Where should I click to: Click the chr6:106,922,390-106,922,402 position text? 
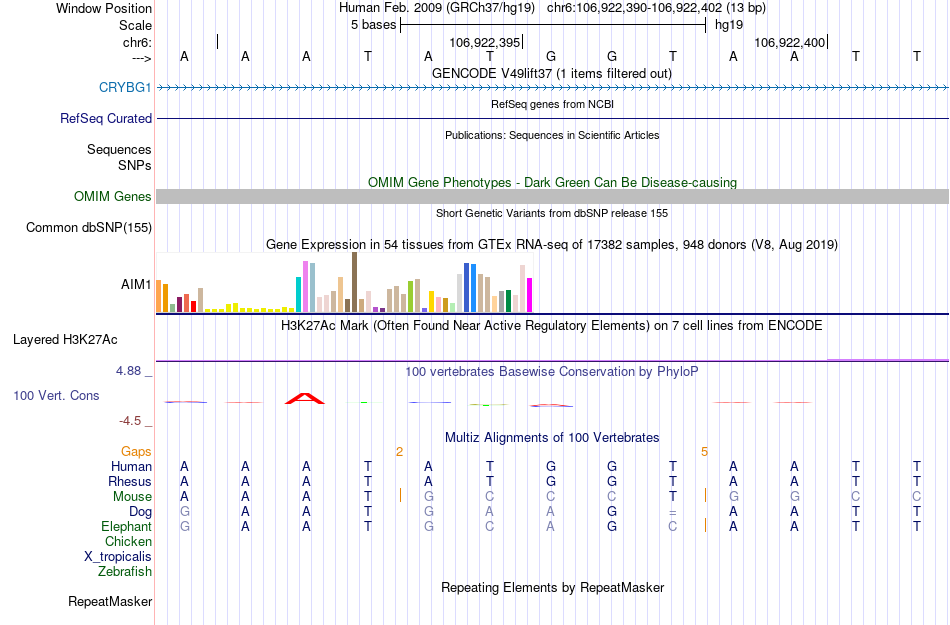pos(656,8)
